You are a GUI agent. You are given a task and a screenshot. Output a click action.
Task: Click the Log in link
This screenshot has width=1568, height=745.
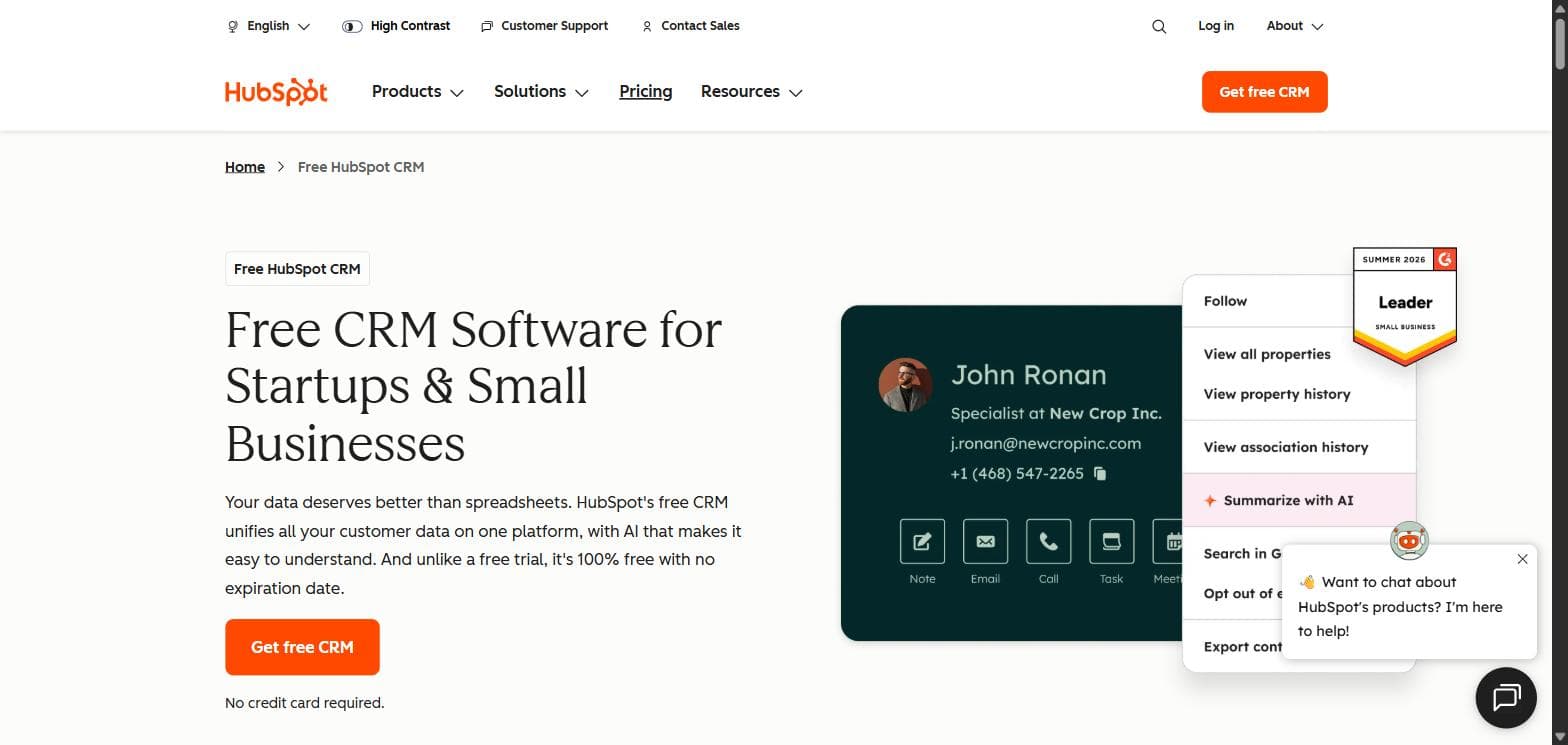[1216, 26]
